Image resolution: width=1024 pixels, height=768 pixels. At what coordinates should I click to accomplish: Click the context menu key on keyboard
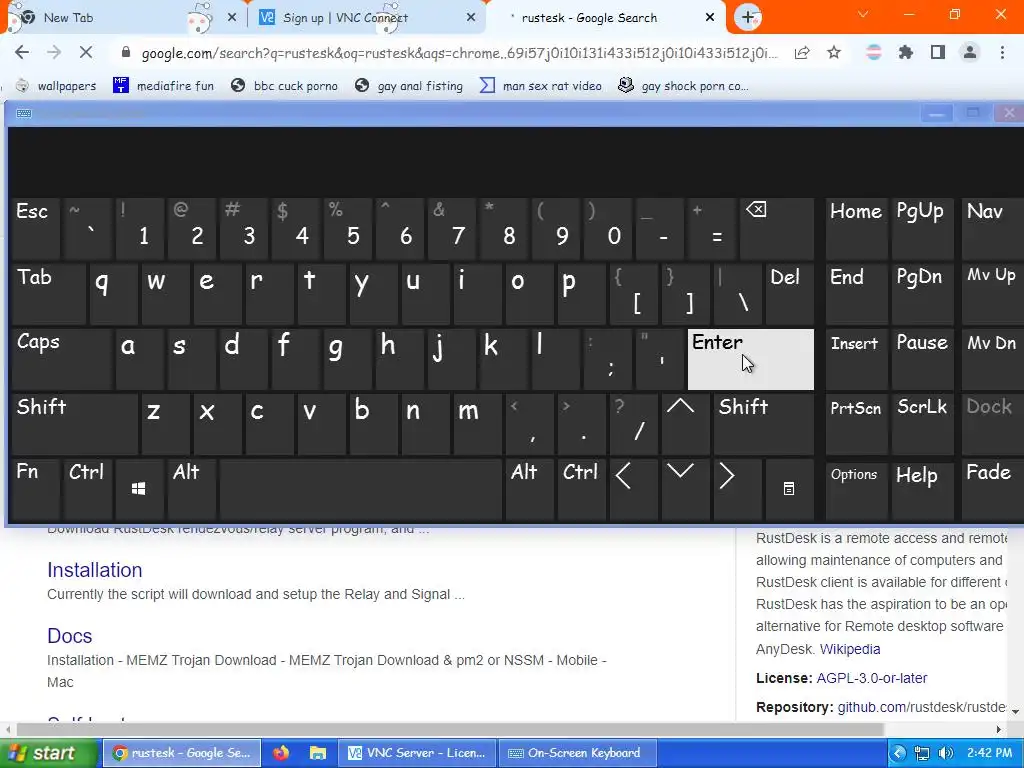(x=789, y=489)
